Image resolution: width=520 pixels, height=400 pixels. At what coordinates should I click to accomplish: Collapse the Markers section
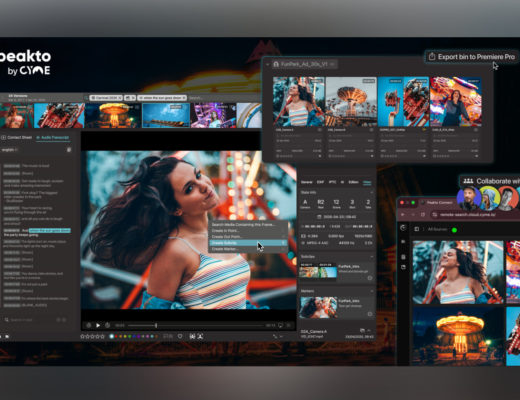(x=371, y=291)
